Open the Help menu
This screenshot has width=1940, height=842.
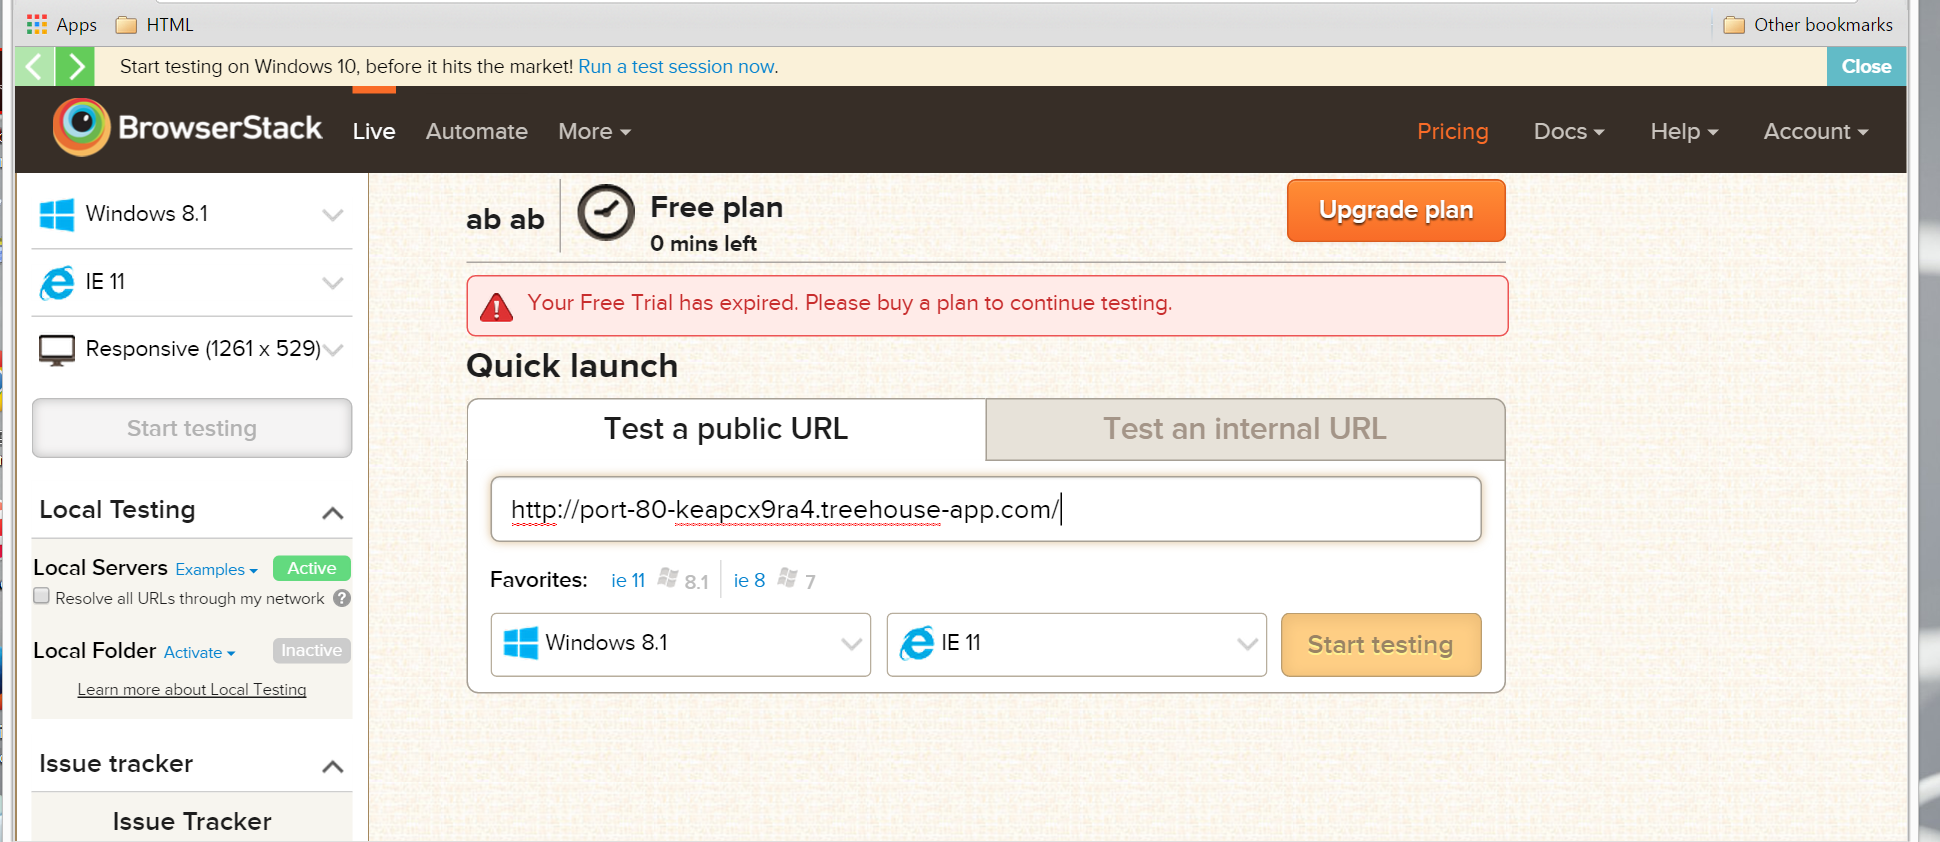1684,131
